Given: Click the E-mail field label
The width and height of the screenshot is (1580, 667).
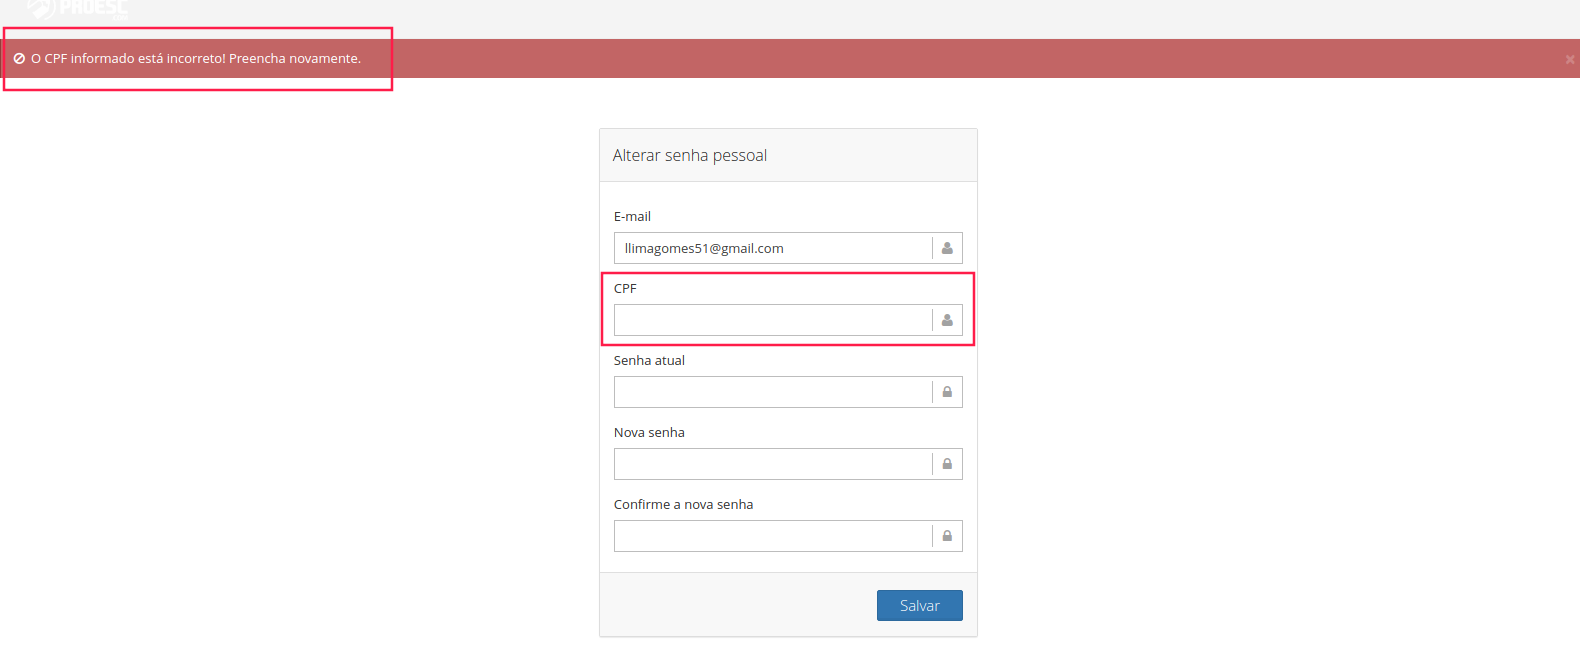Looking at the screenshot, I should click(x=632, y=216).
